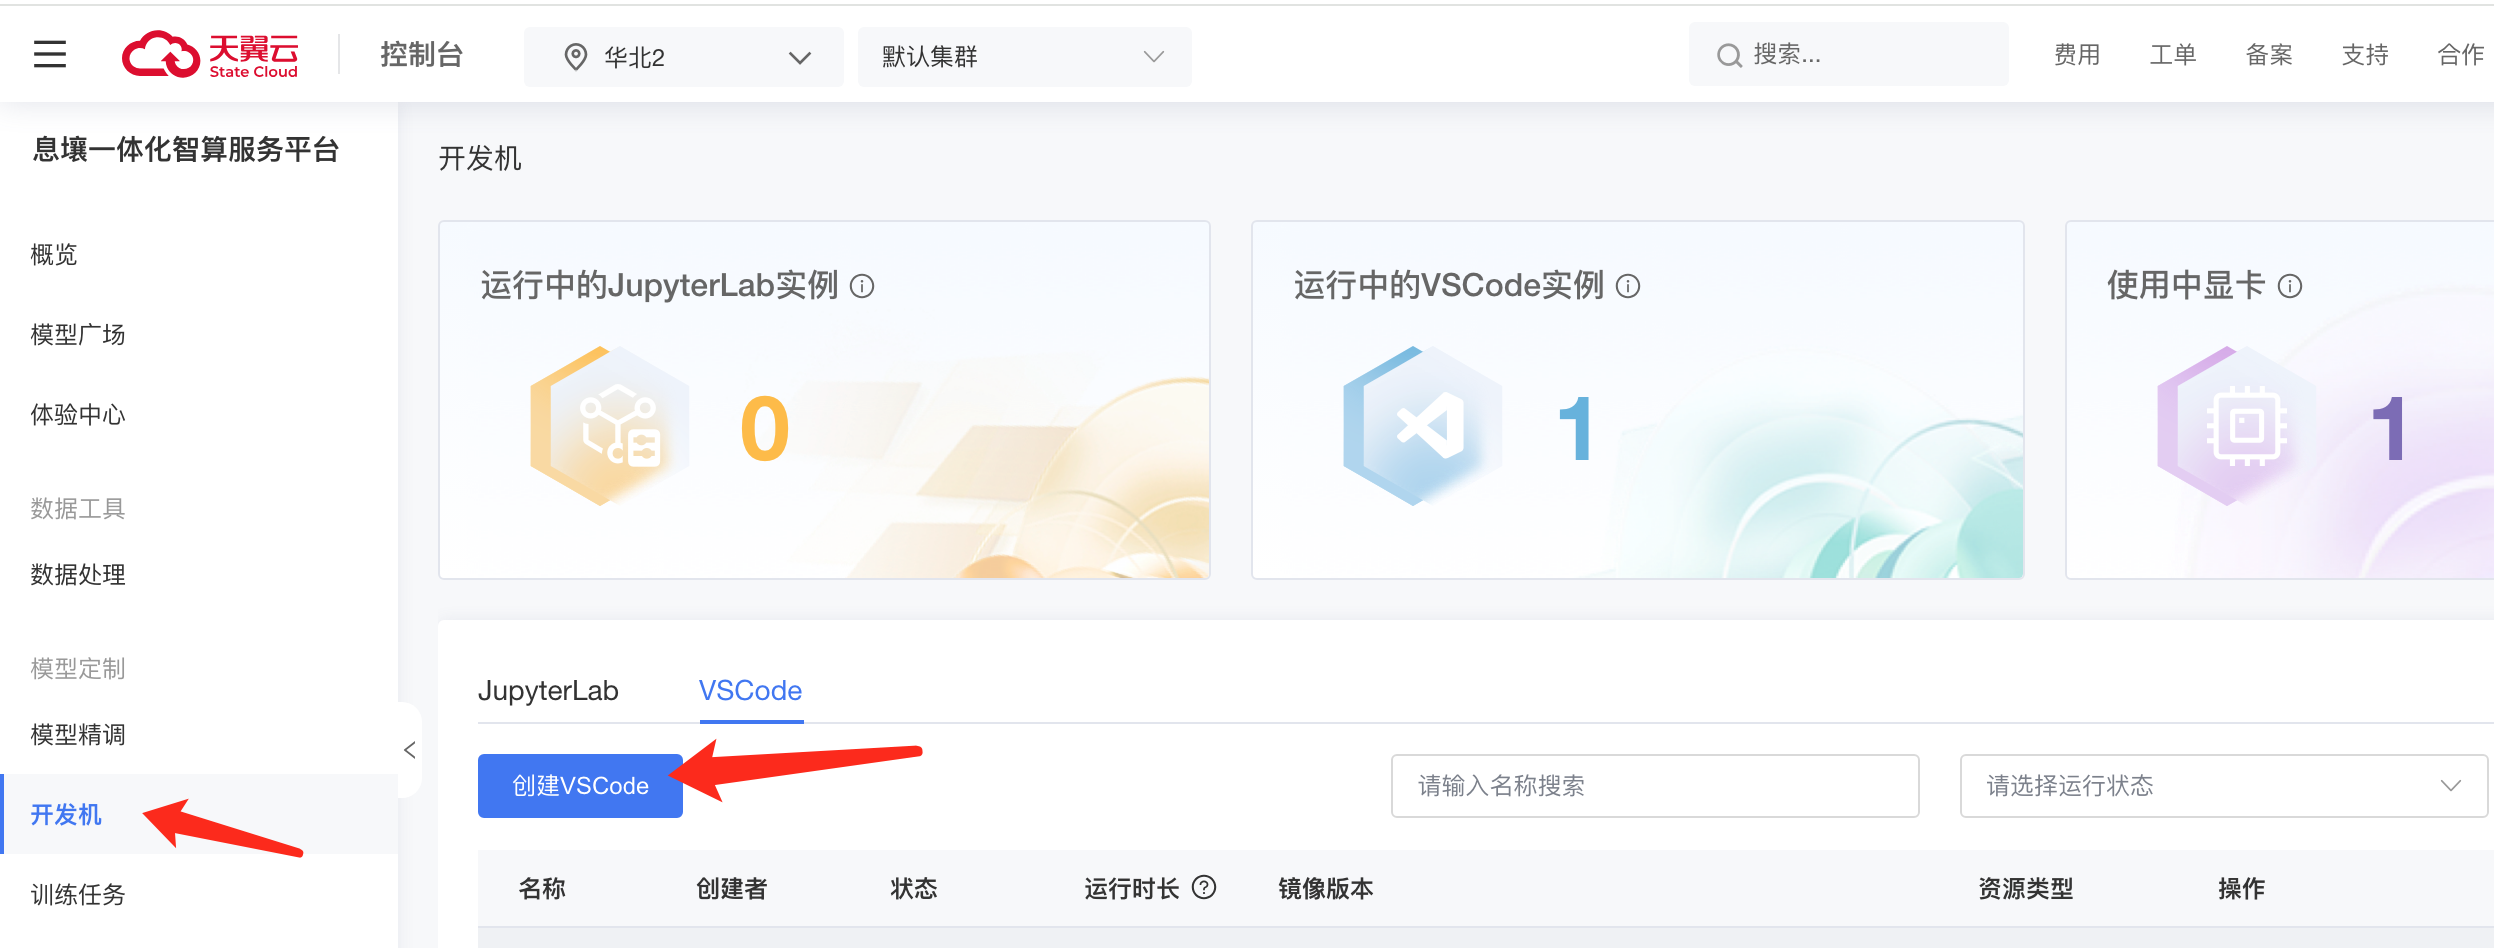Click the 运行中的JupyterLab实例 card

click(x=824, y=400)
